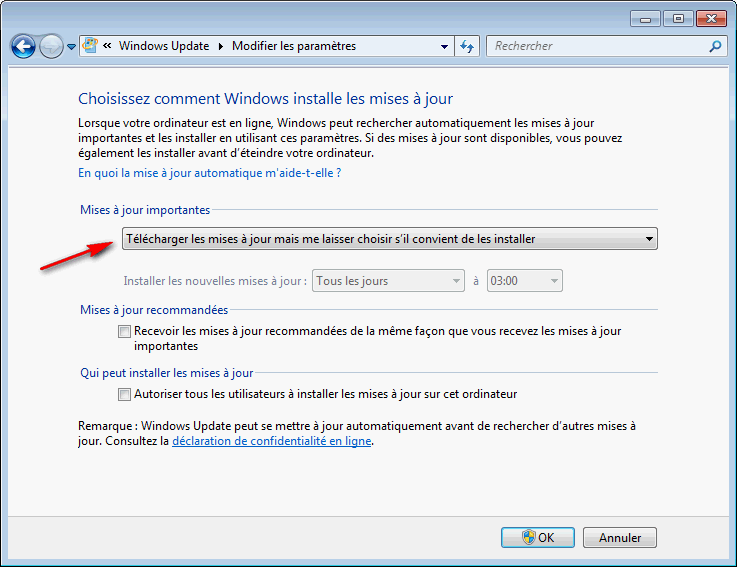
Task: Click Qui peut installer les mises à jour
Action: [166, 373]
